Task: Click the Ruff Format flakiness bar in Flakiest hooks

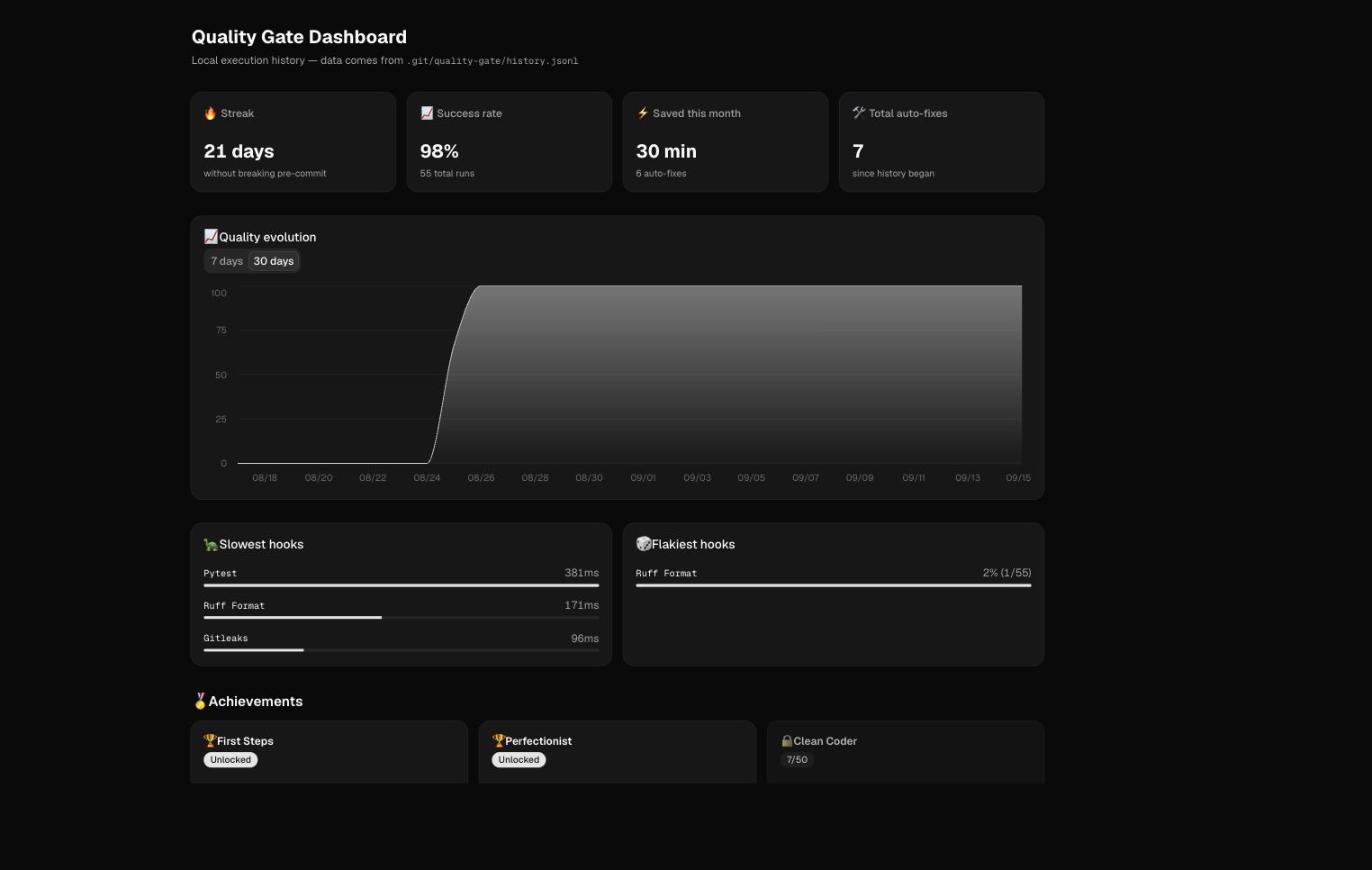Action: click(833, 585)
